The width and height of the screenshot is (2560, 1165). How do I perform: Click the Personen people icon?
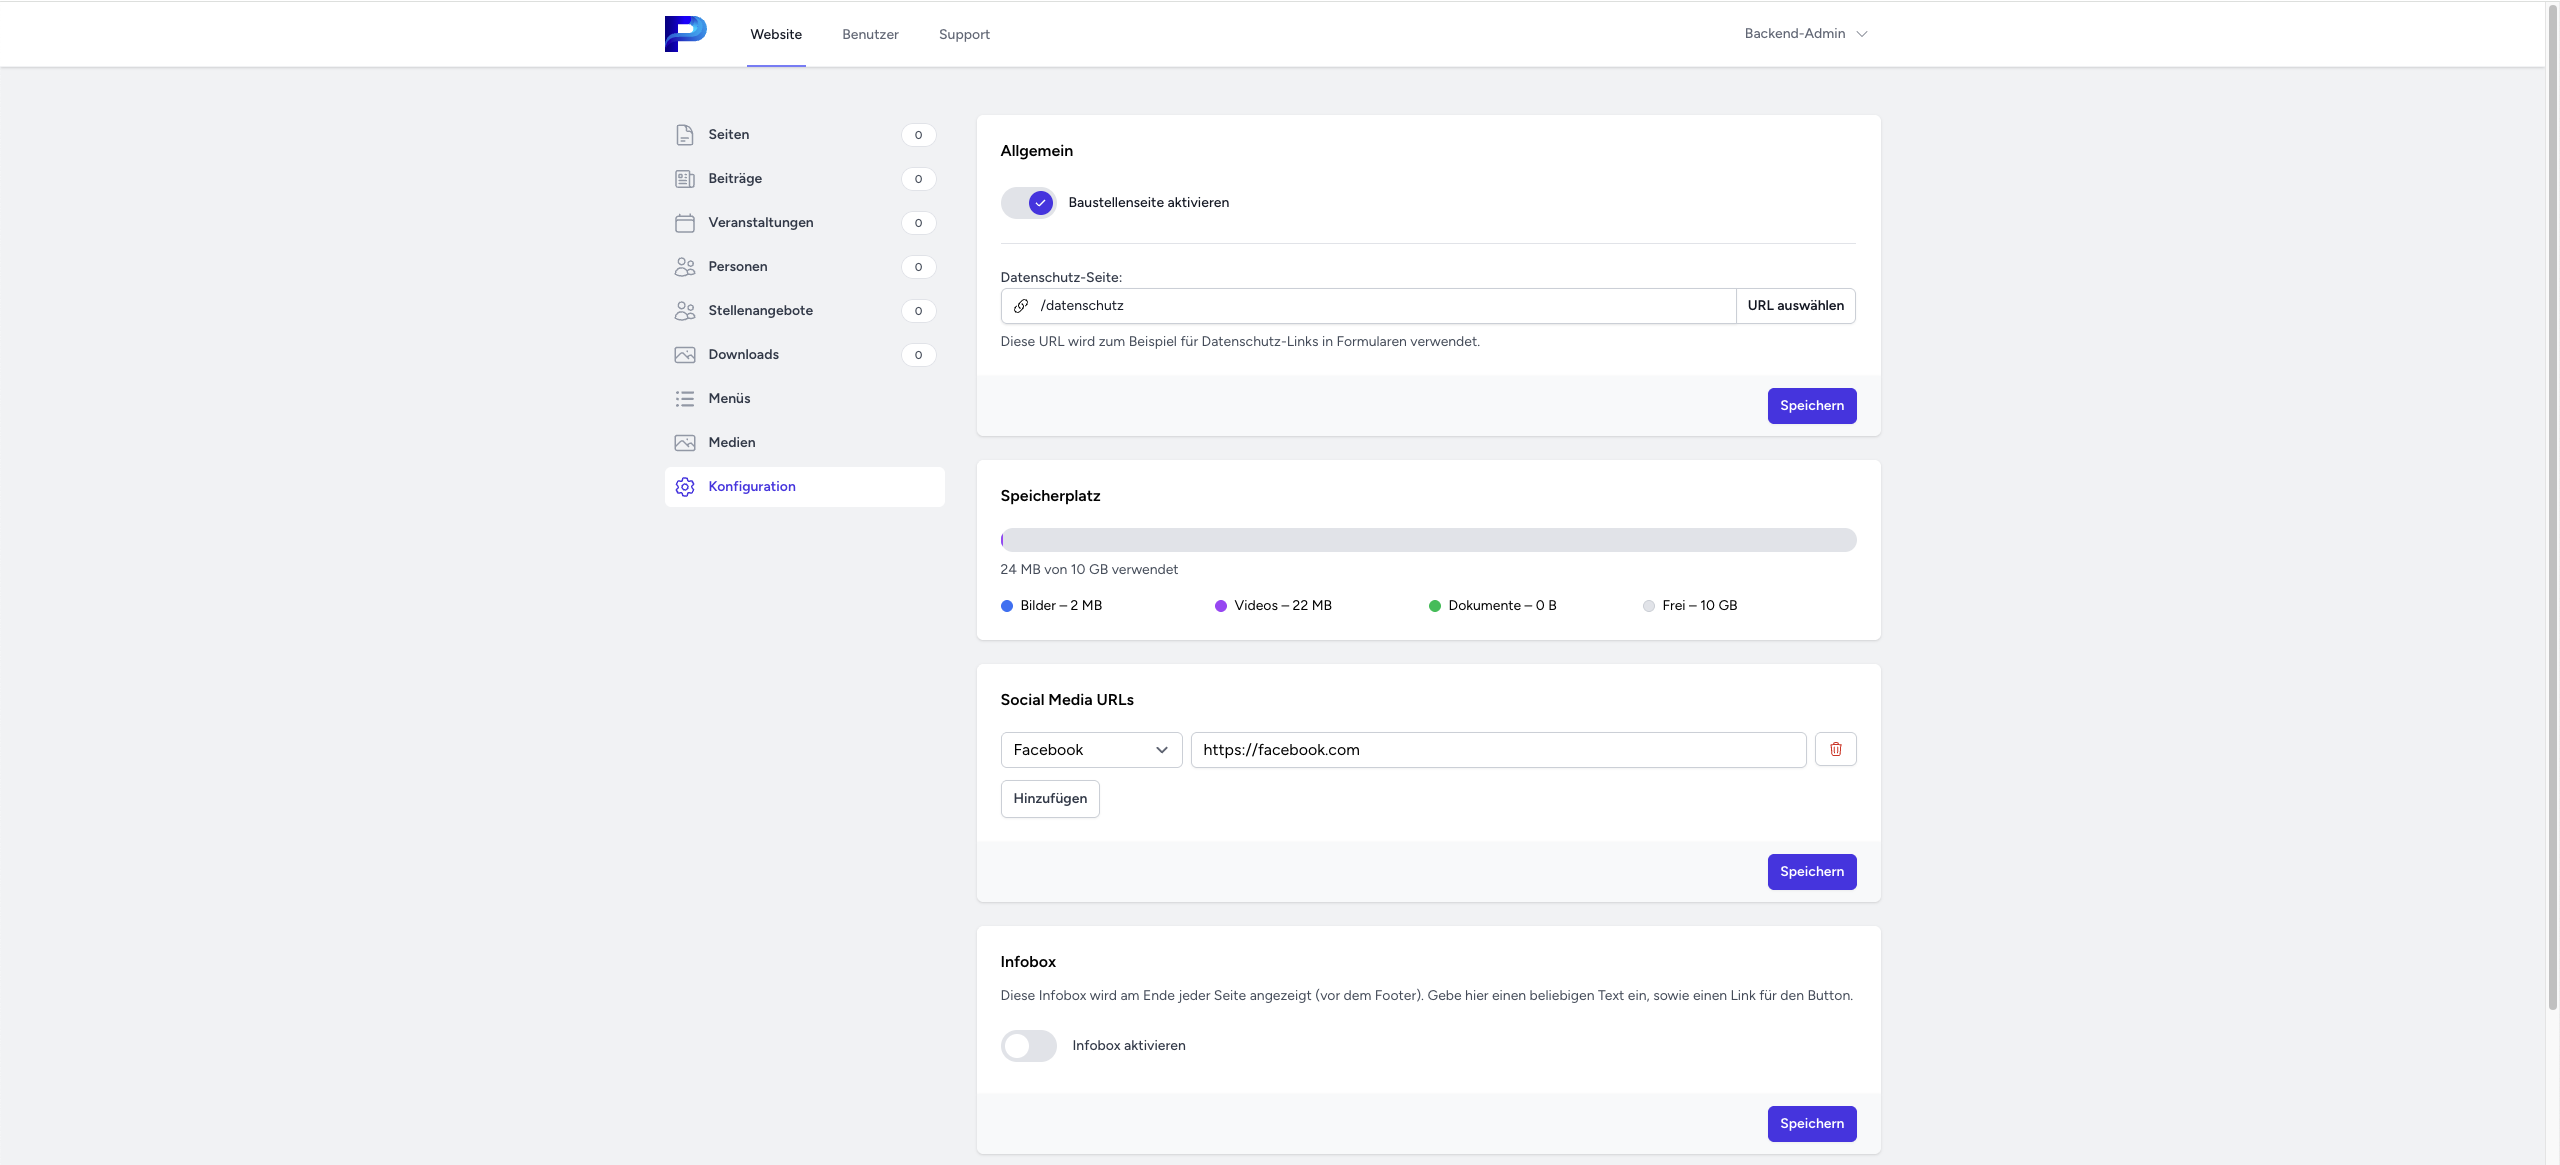(685, 267)
